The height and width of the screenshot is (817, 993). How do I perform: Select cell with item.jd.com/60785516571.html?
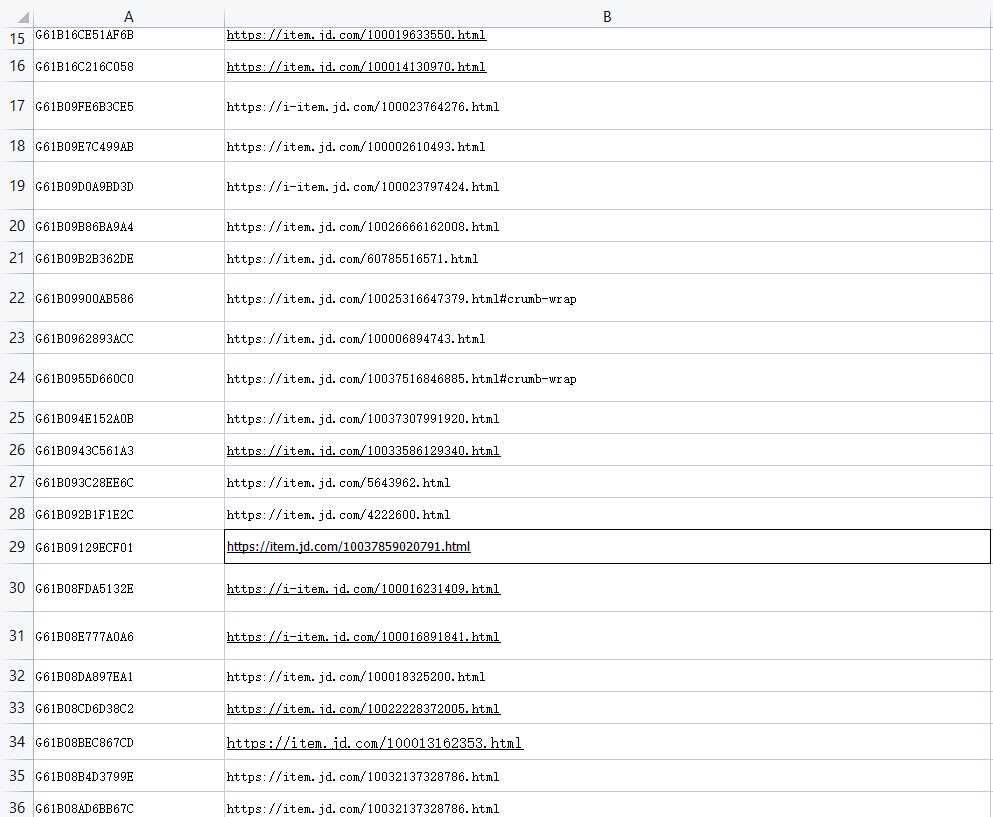tap(607, 258)
